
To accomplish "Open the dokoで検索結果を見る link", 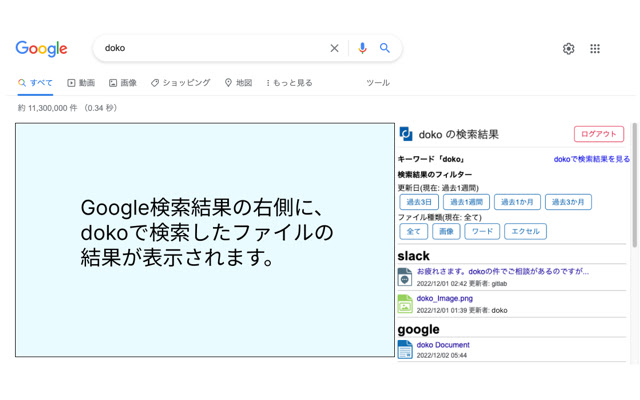I will click(x=591, y=159).
